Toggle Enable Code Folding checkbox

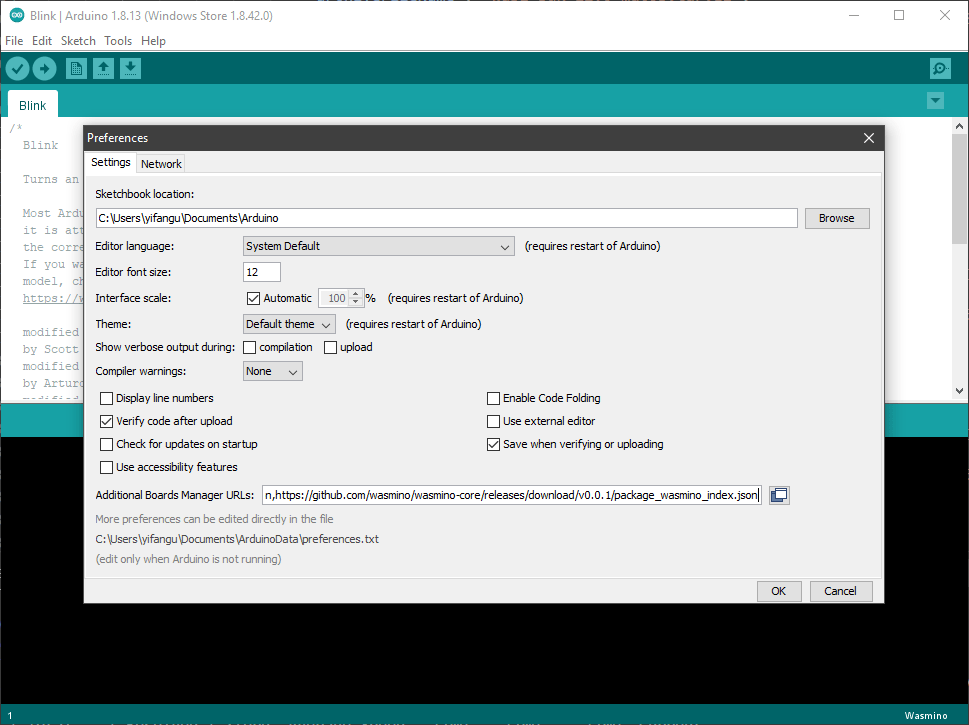point(493,398)
